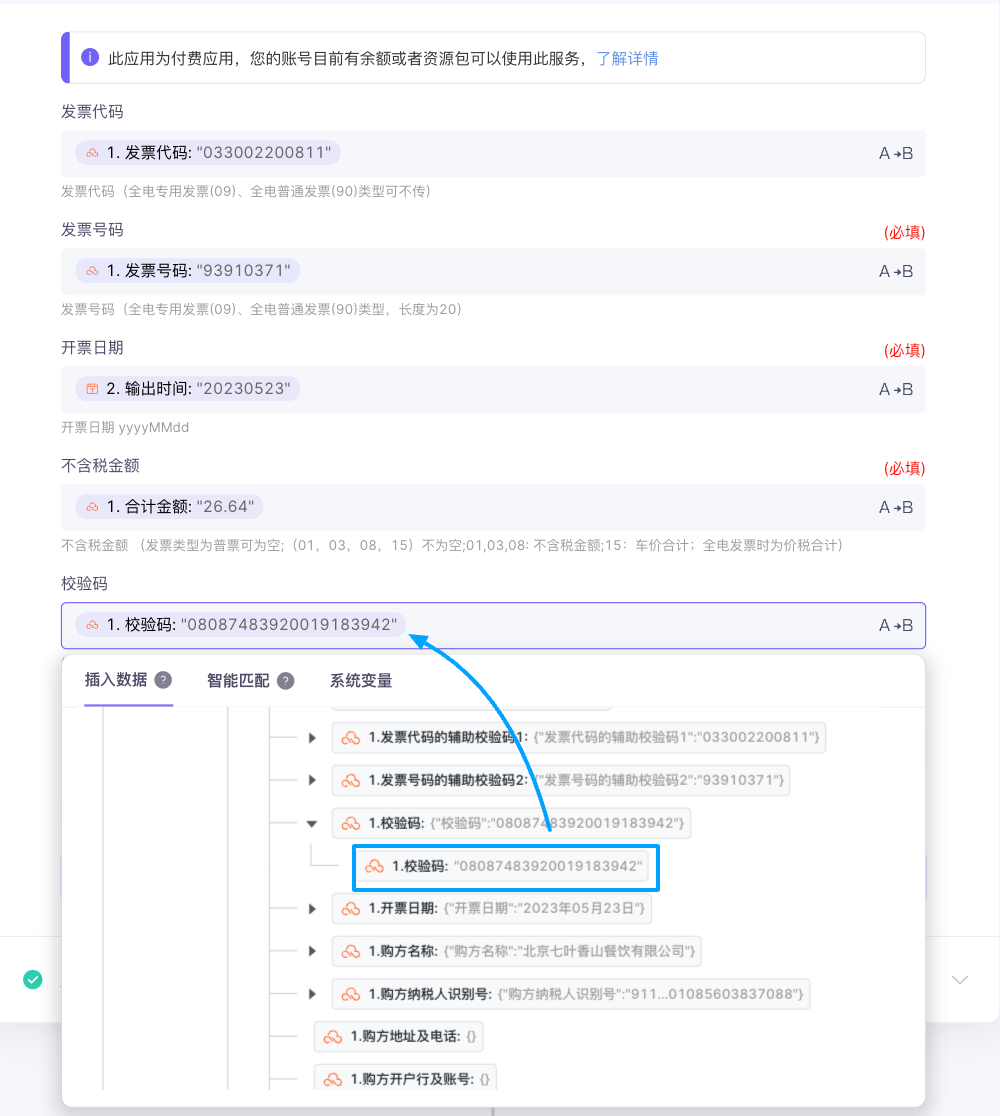This screenshot has width=1000, height=1116.
Task: Pick the 1.发票号码的辅助校验码2 data item
Action: (561, 780)
